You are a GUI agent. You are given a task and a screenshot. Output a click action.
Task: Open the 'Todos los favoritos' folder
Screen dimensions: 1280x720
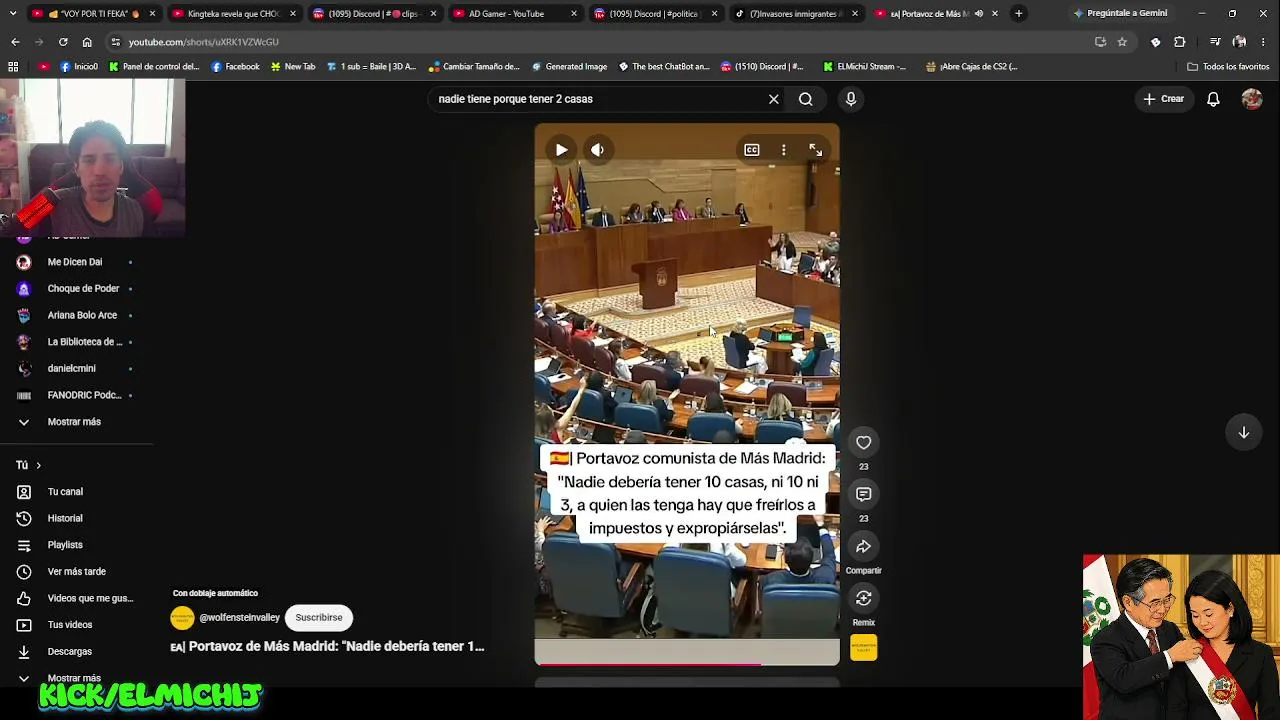tap(1228, 67)
